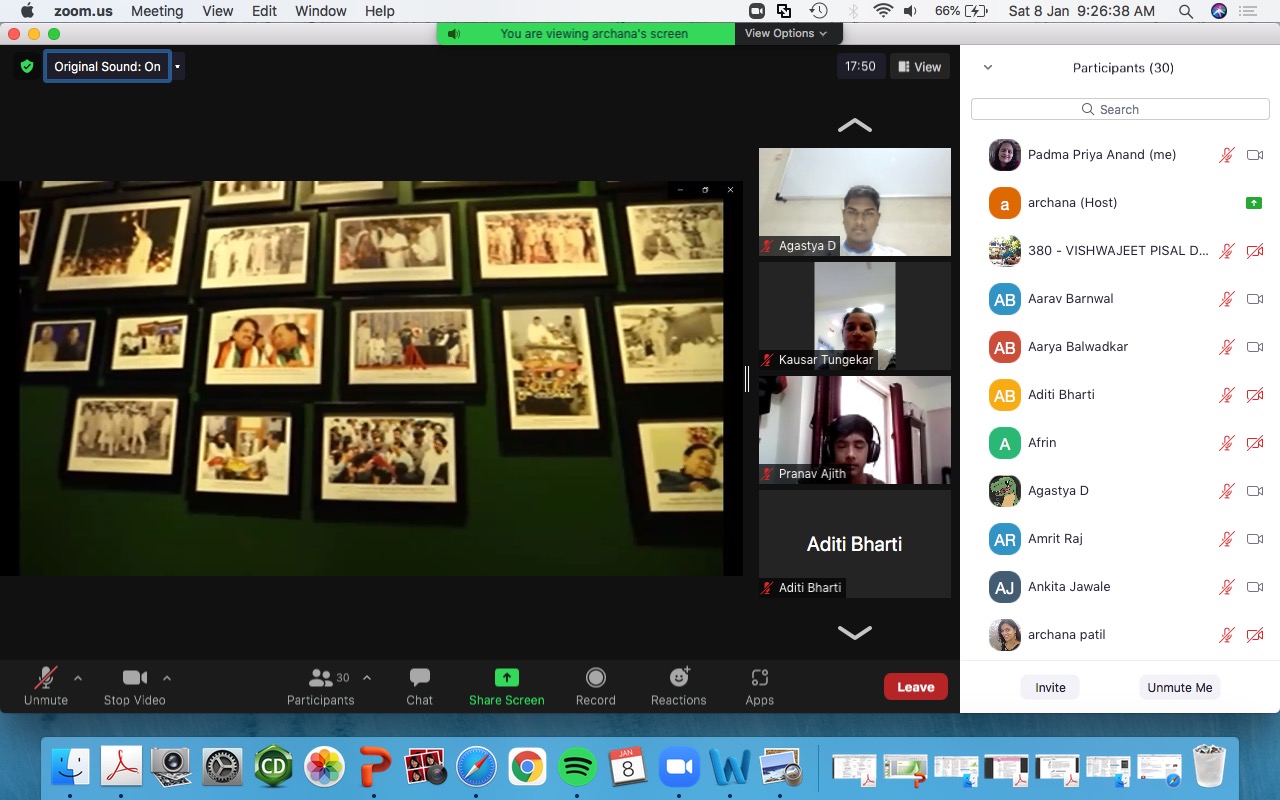Click the Reactions smiley icon
Screen dimensions: 1280x800
pyautogui.click(x=679, y=678)
